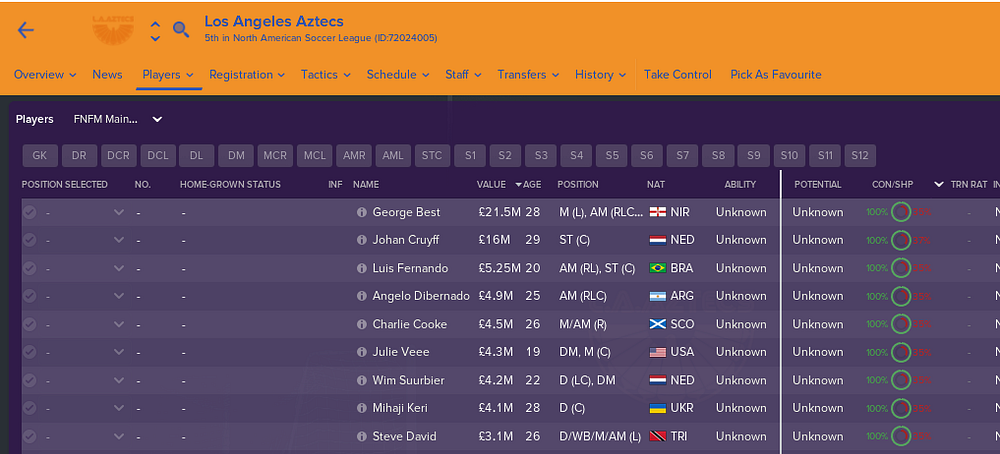Screen dimensions: 1000x454
Task: Toggle selection checkmark for George Best row
Action: tap(30, 212)
